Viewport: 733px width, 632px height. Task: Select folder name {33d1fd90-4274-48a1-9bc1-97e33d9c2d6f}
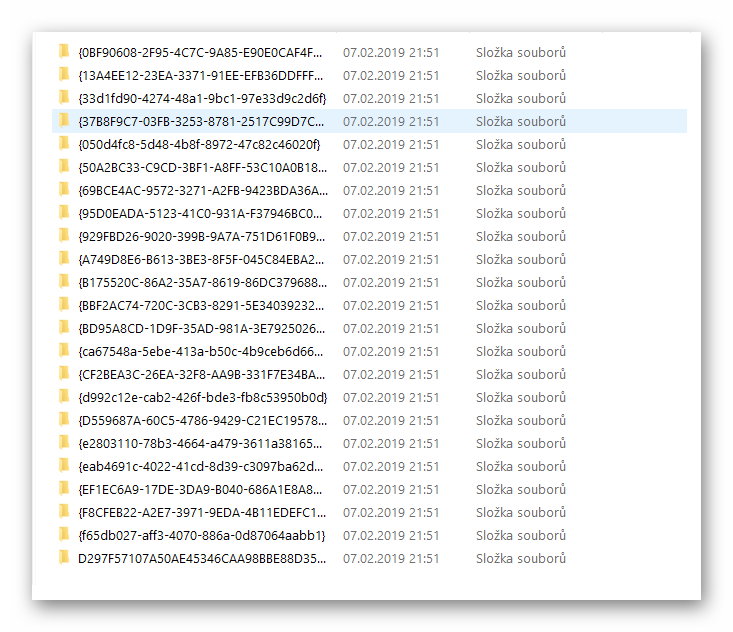[202, 99]
